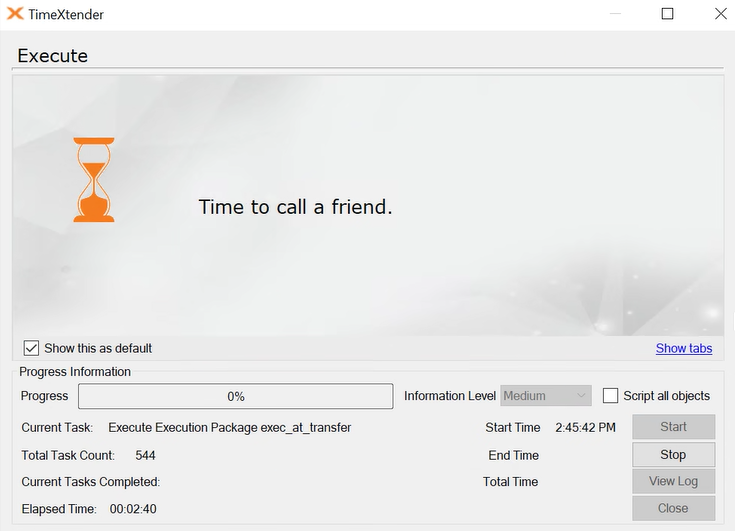The width and height of the screenshot is (735, 531).
Task: Click the Total Task Count value 544
Action: pos(145,455)
